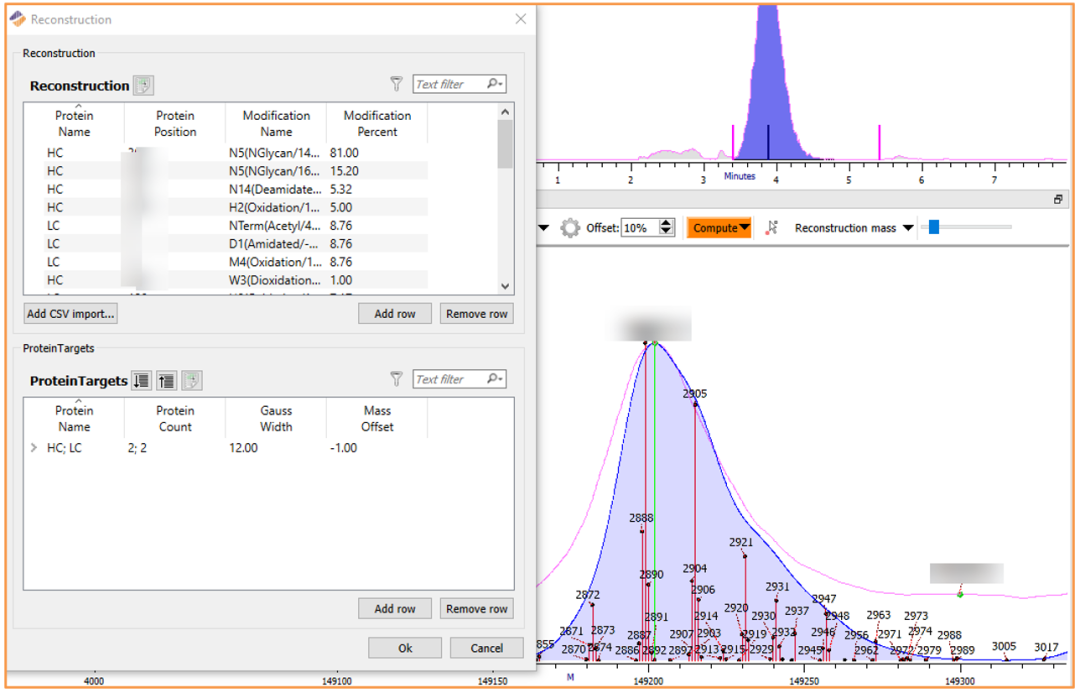Click Remove row under ProteinTargets table
The image size is (1080, 693).
point(477,609)
